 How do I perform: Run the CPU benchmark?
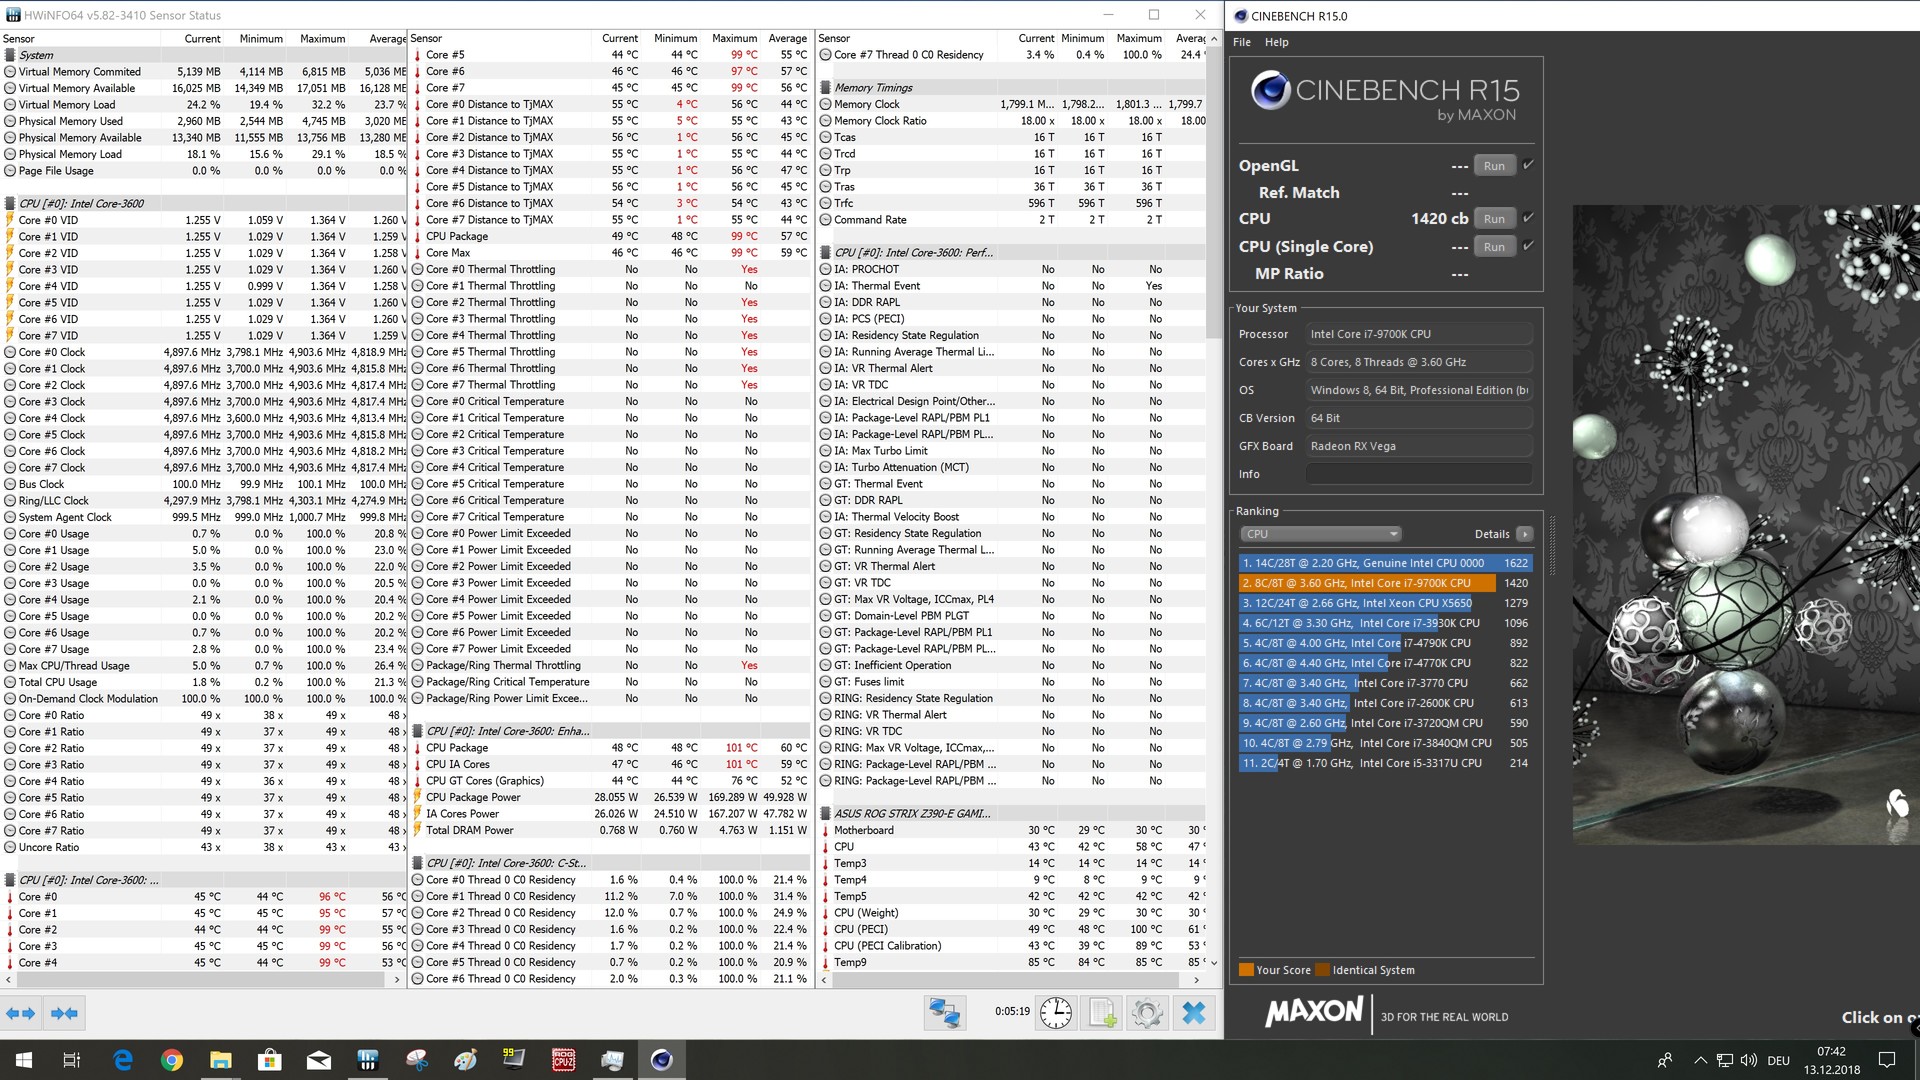click(x=1494, y=219)
